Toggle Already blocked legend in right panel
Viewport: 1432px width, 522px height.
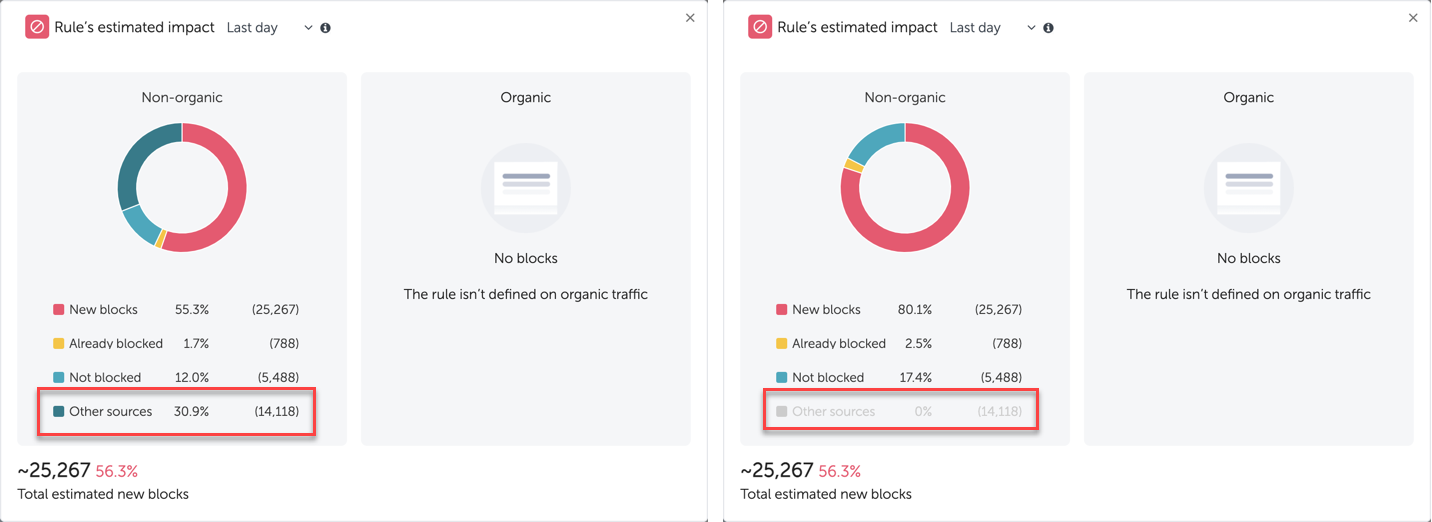[x=838, y=344]
